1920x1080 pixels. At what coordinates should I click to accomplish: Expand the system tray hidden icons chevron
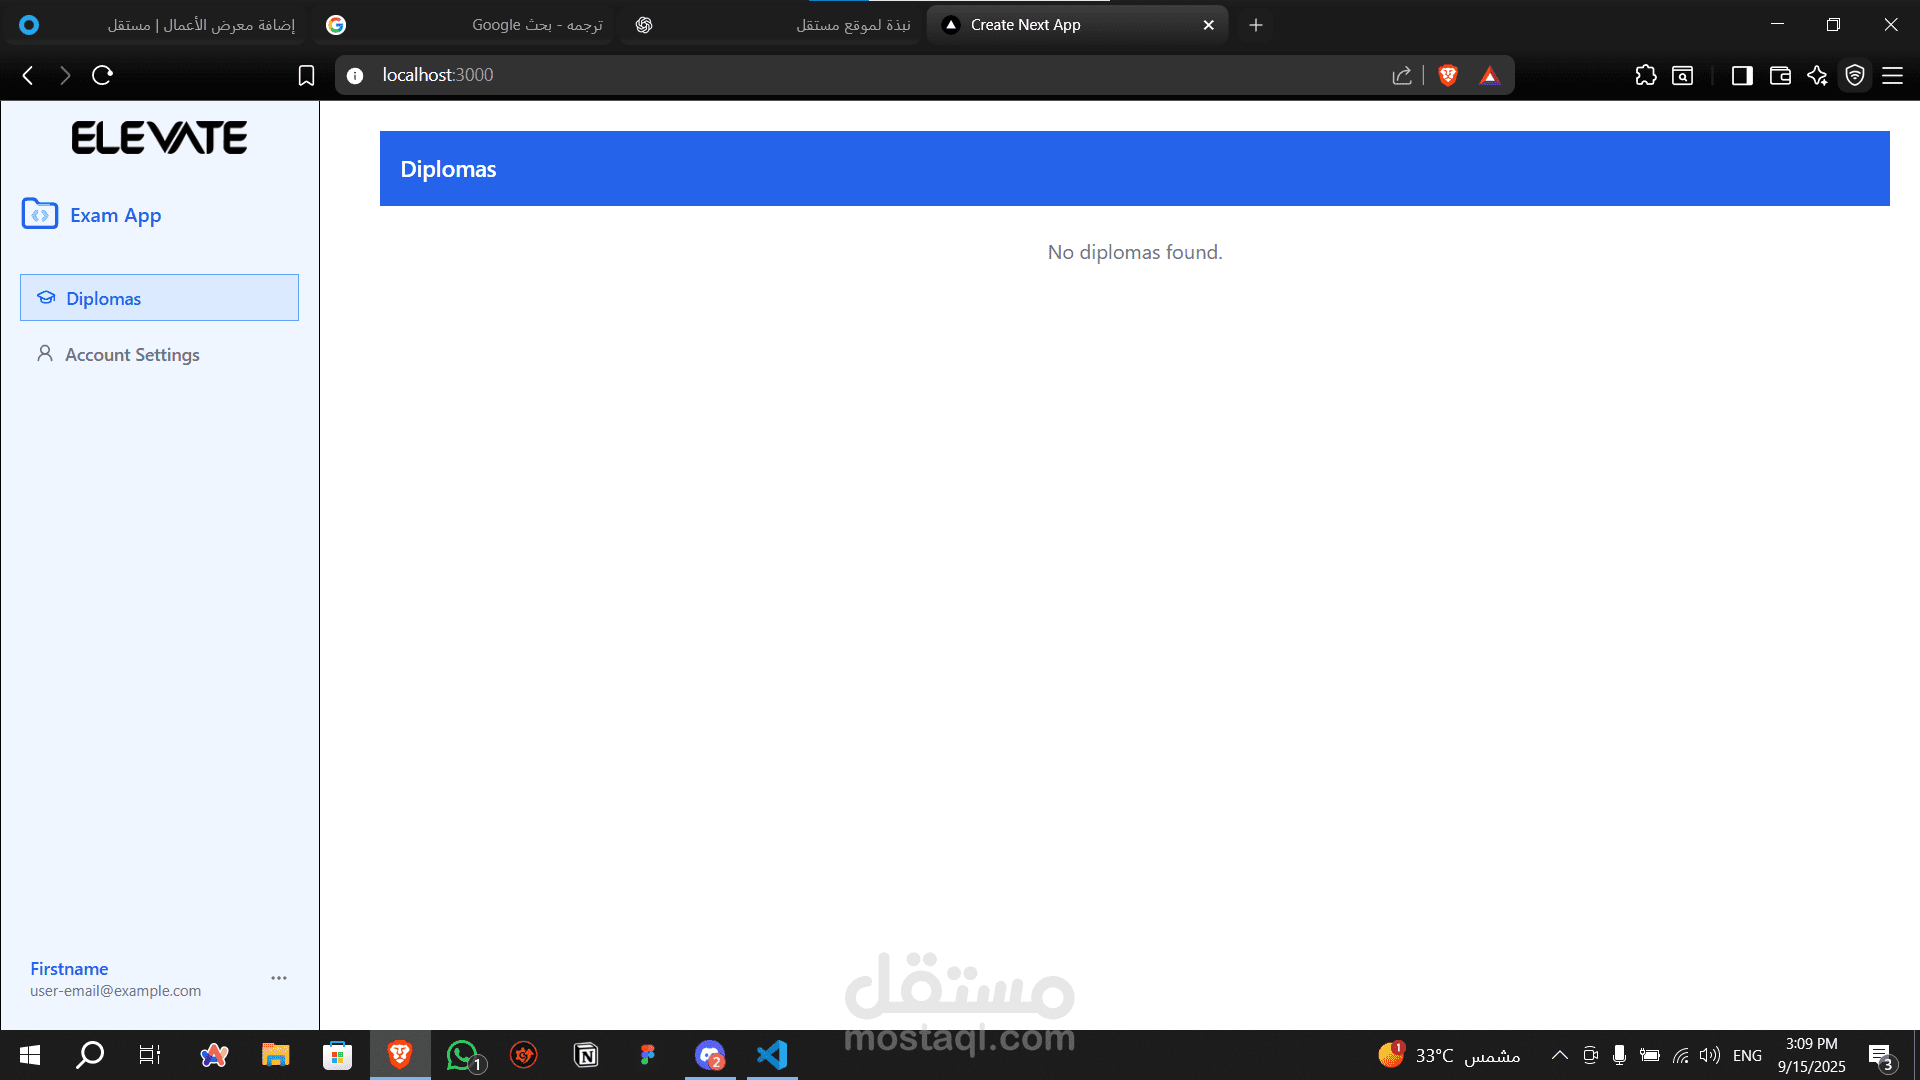[x=1559, y=1055]
